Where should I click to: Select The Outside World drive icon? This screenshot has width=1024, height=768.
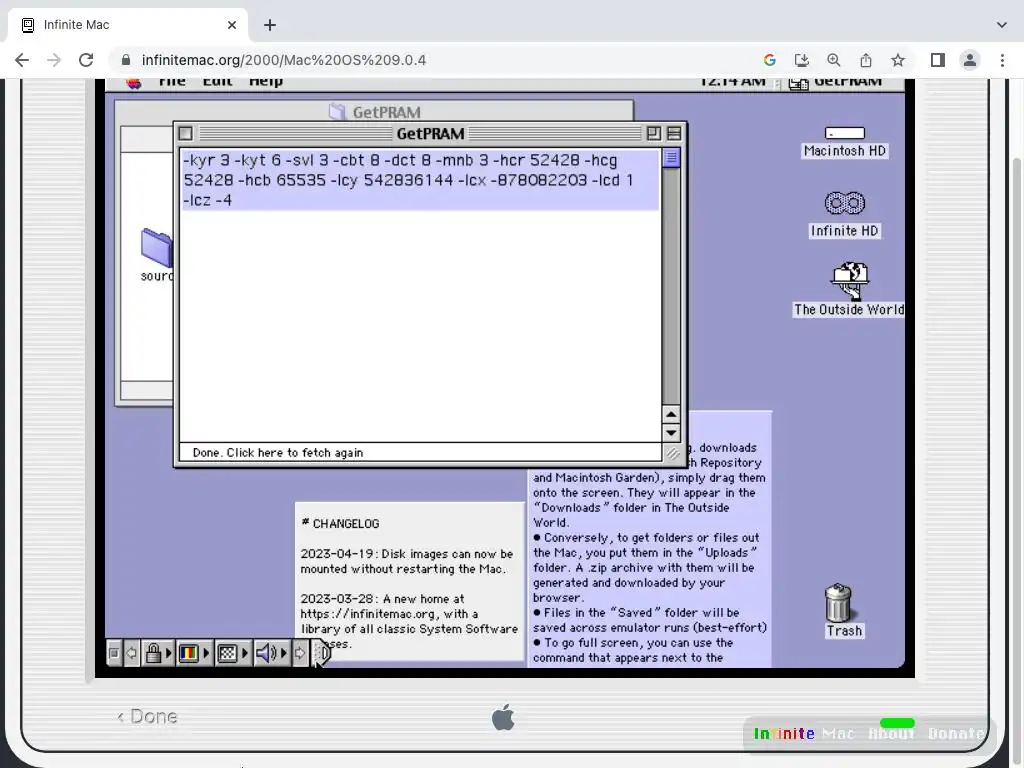click(x=849, y=289)
